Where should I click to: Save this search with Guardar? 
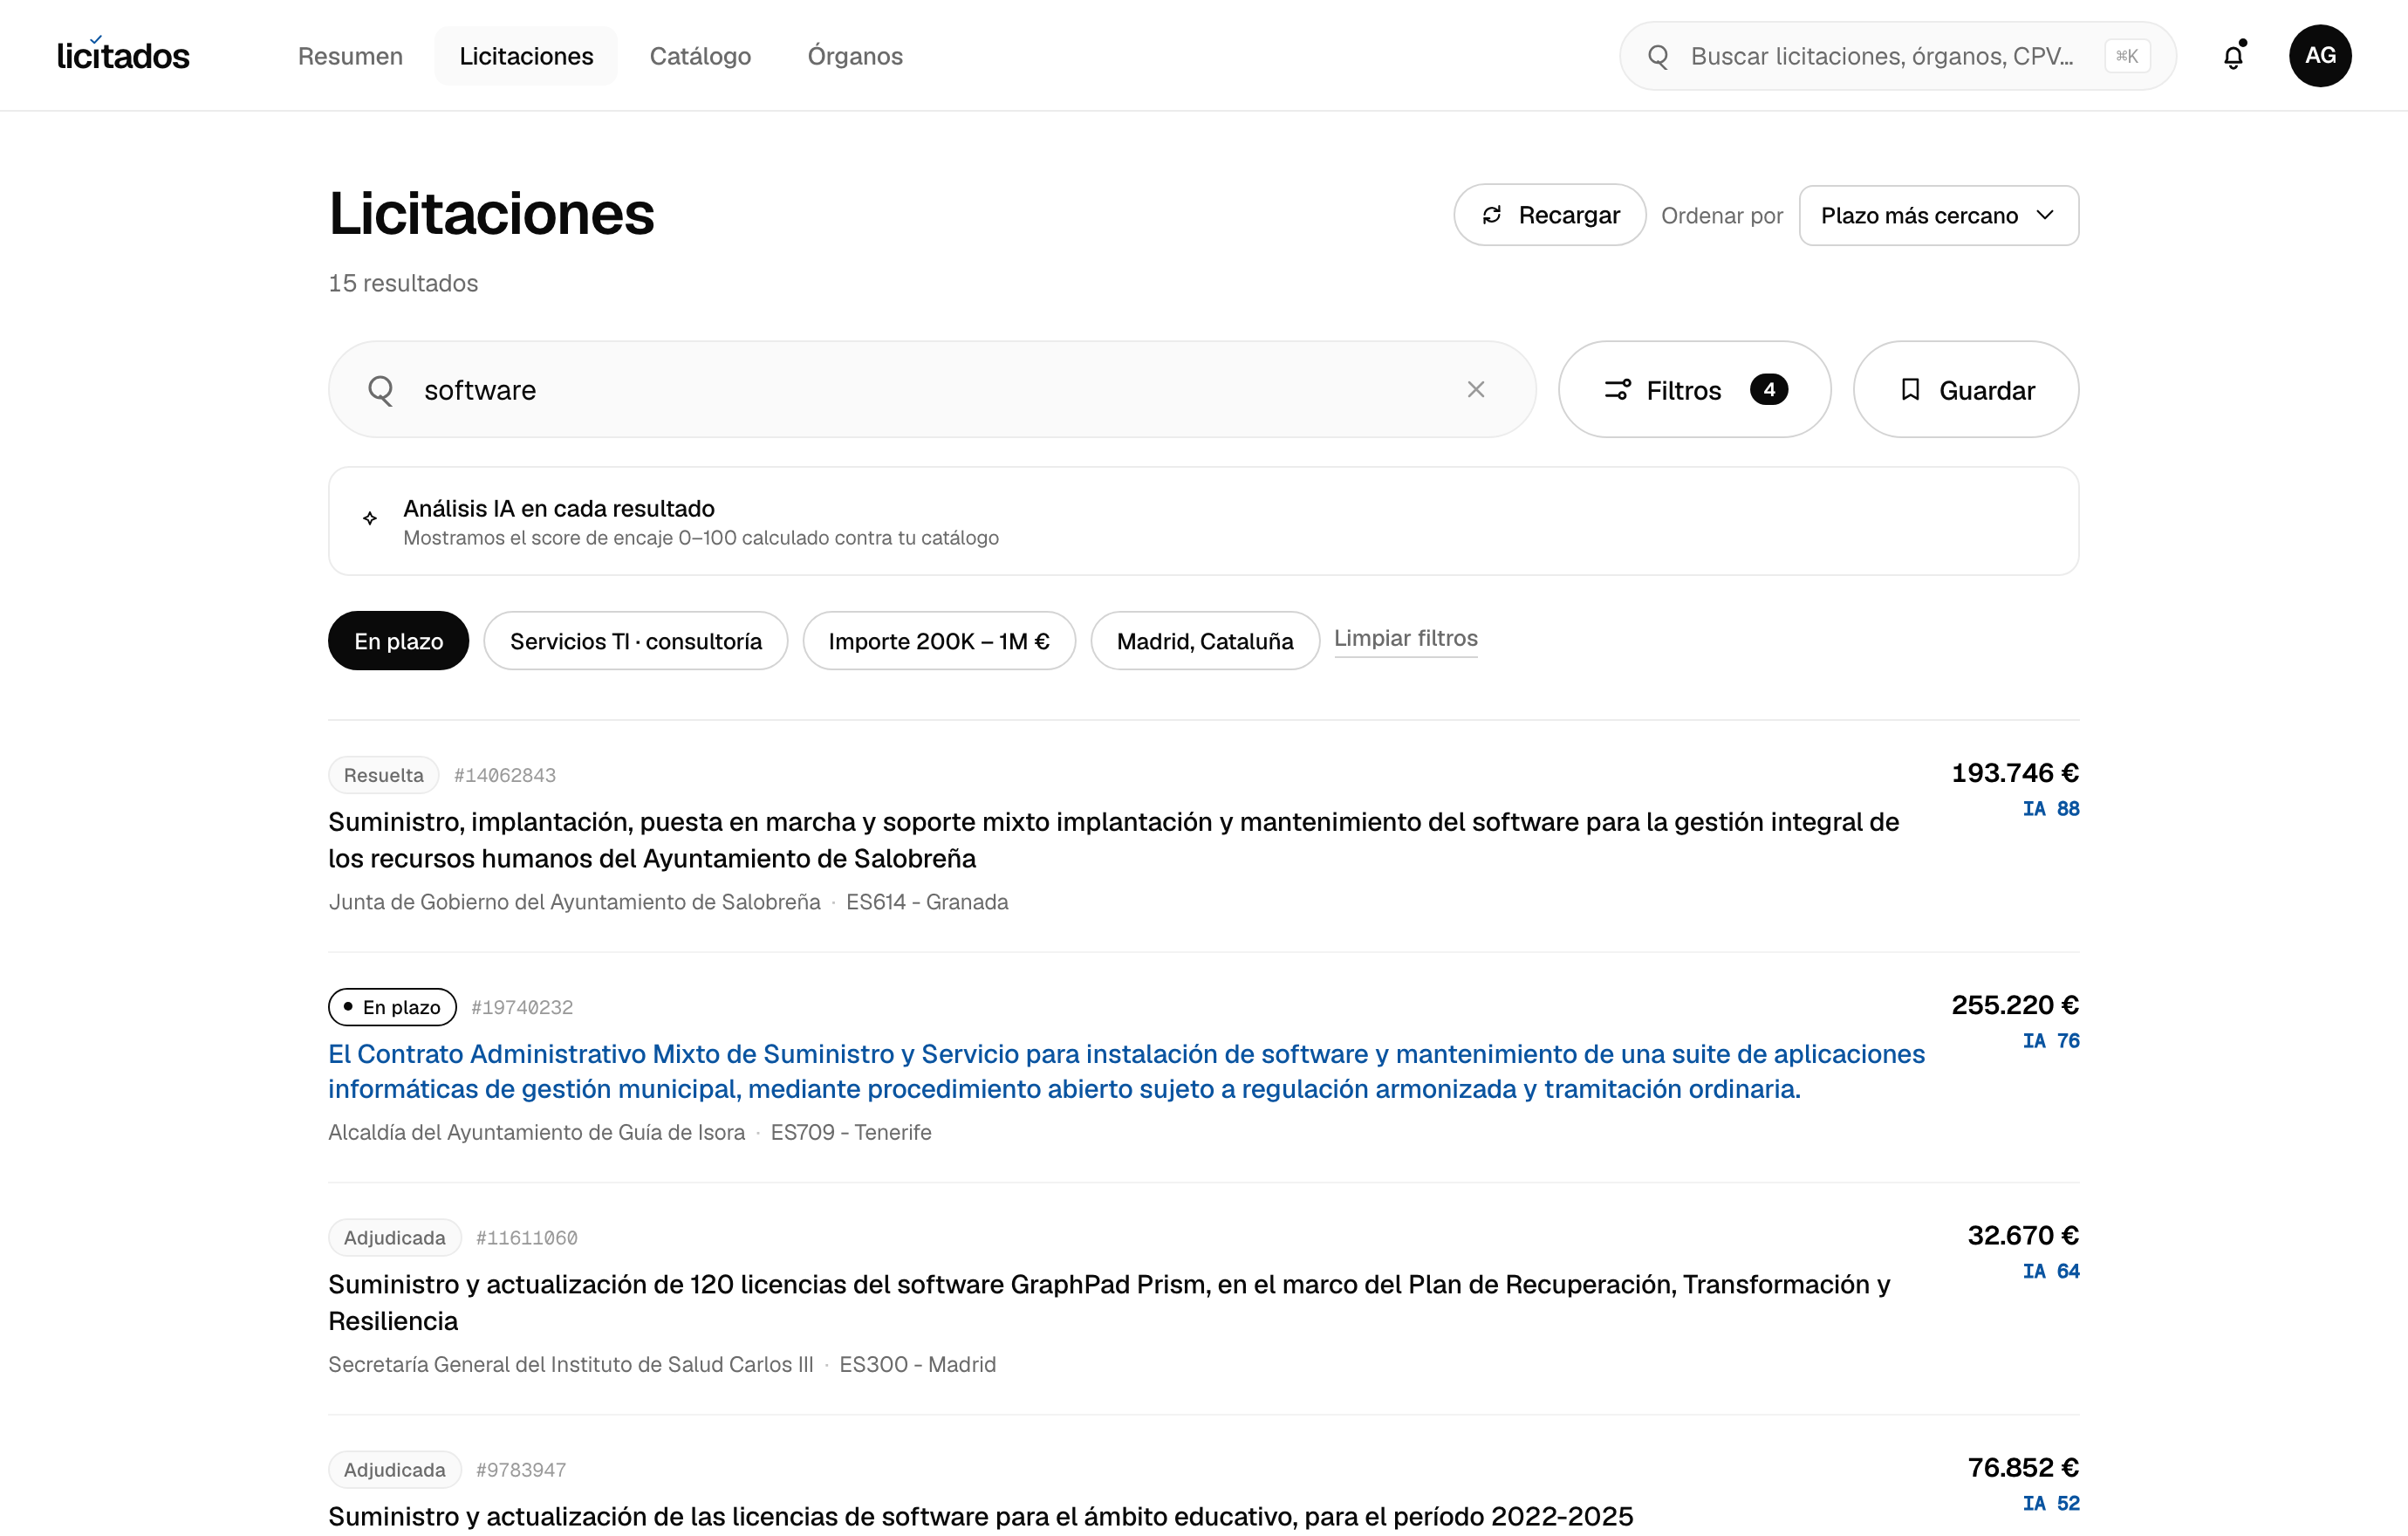point(1965,390)
